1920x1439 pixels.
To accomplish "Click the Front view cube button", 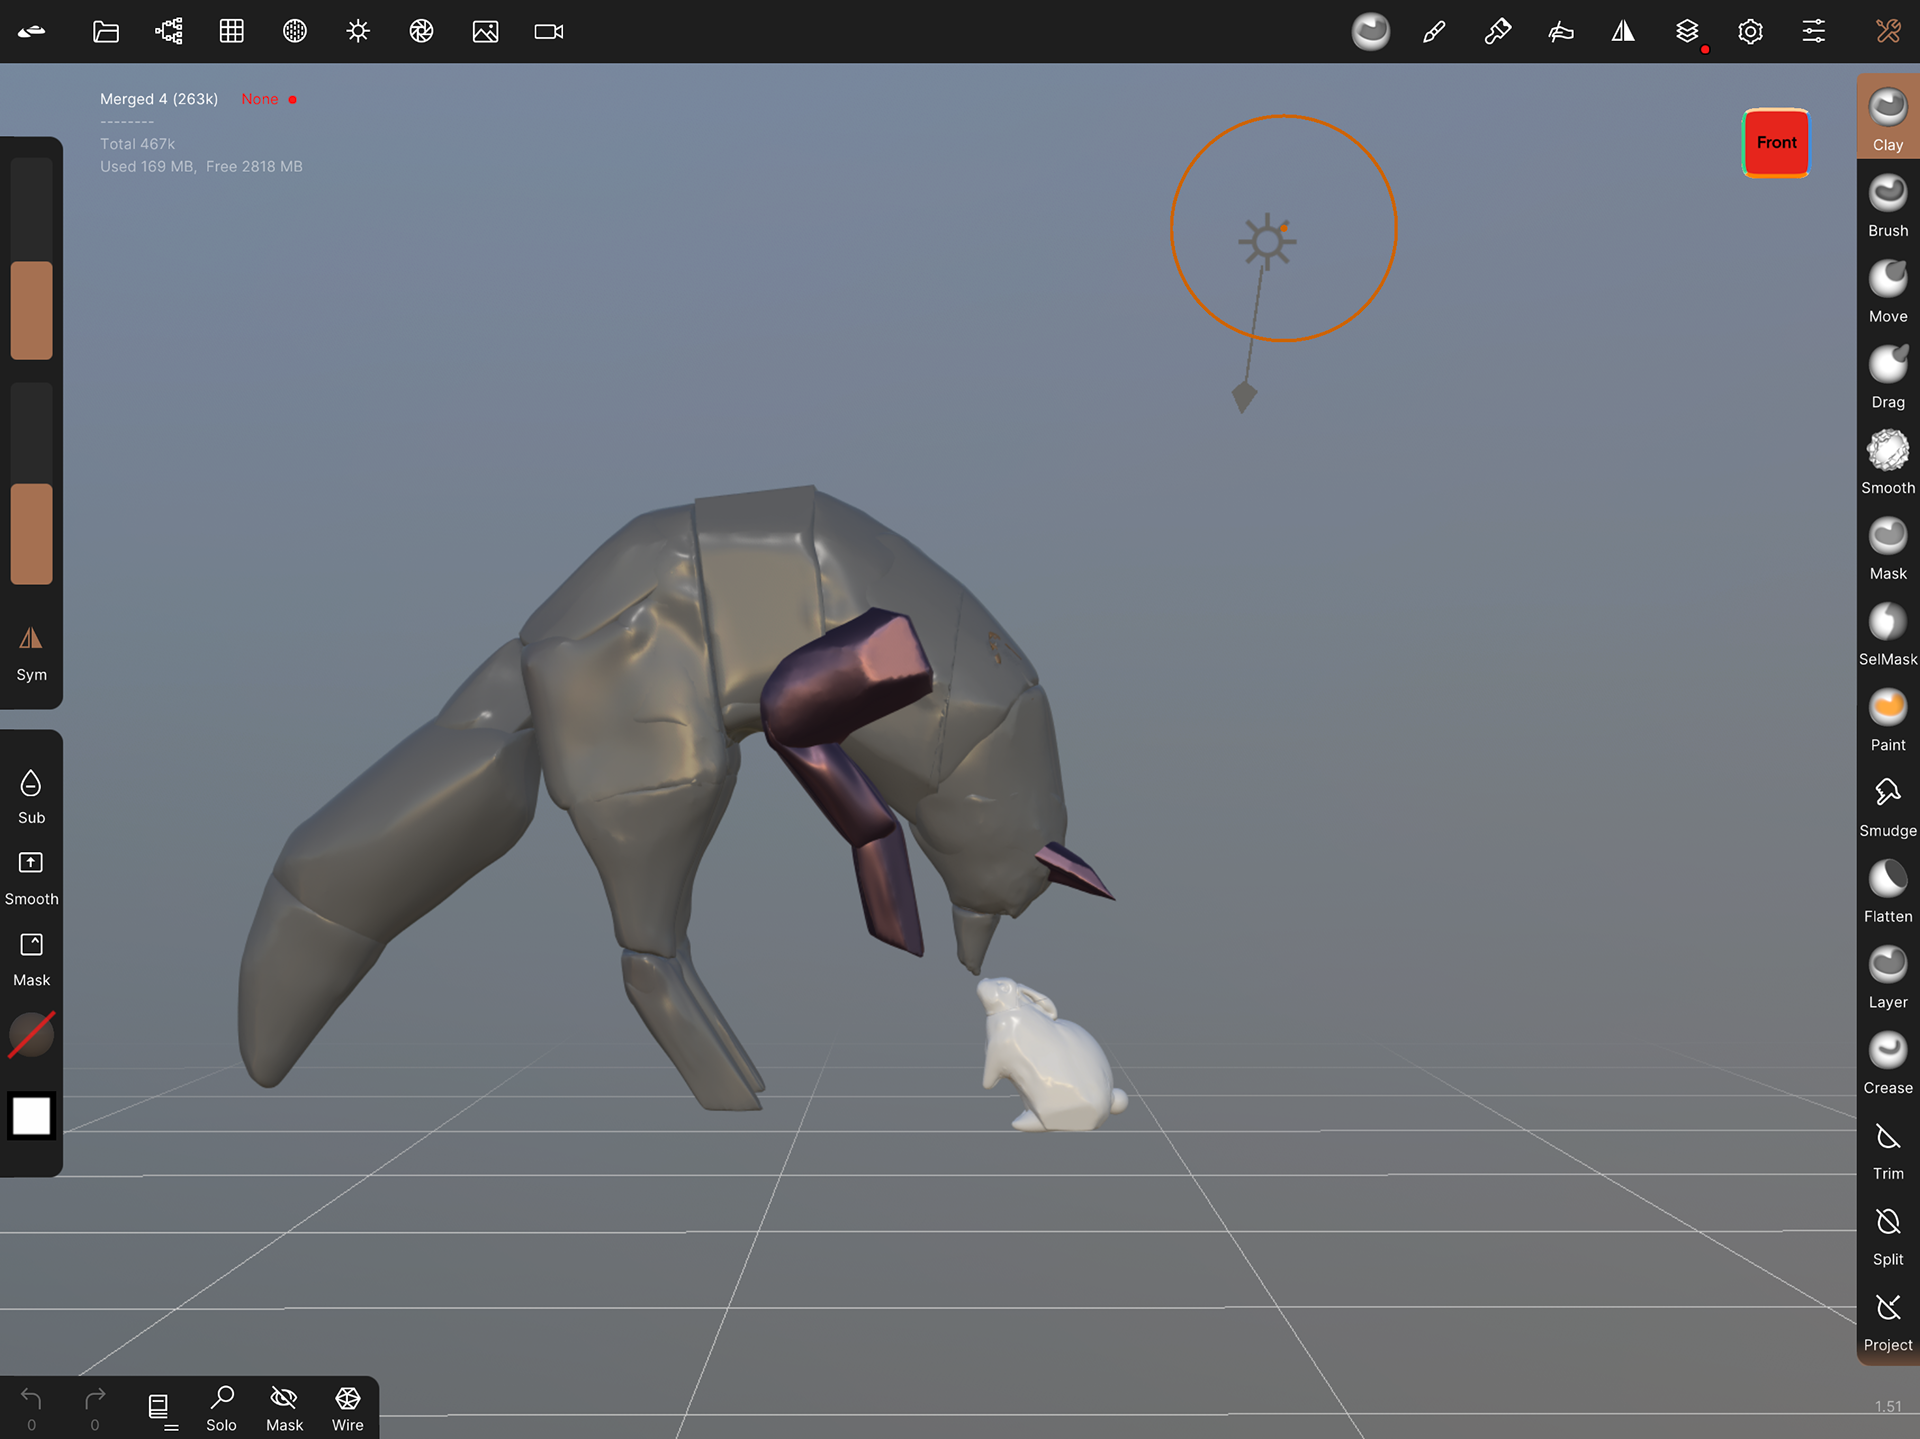I will [1775, 142].
